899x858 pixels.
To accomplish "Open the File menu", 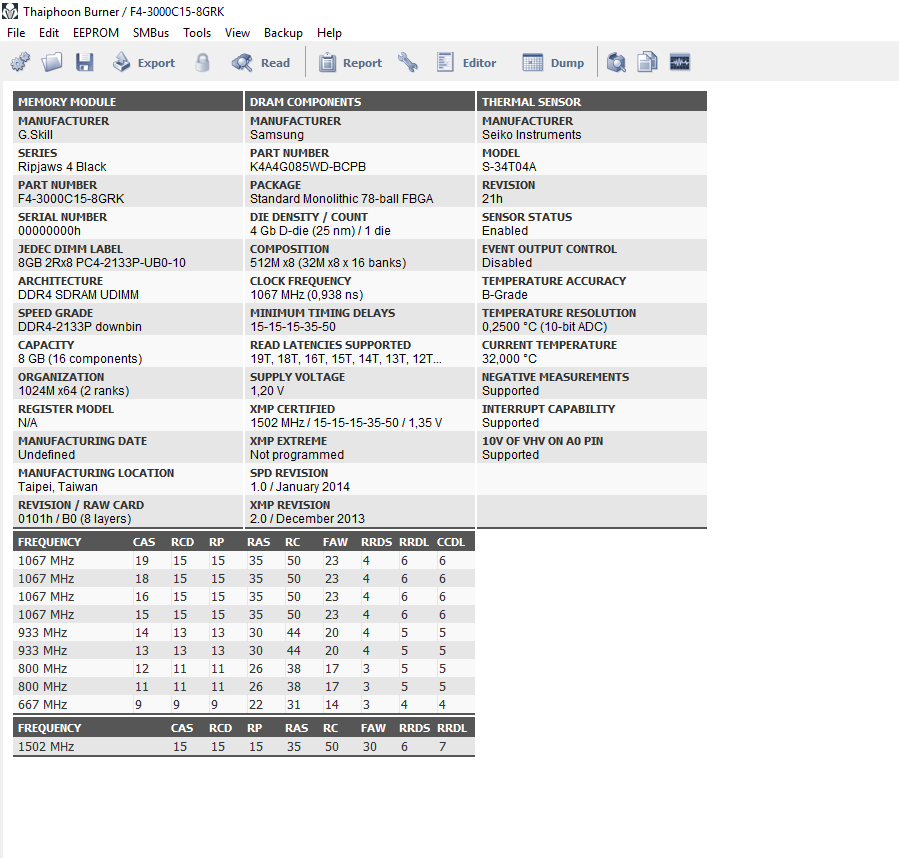I will pos(16,33).
